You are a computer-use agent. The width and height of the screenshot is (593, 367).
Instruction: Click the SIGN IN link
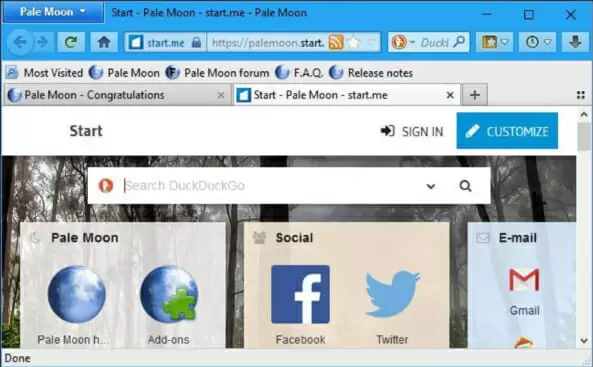(412, 131)
